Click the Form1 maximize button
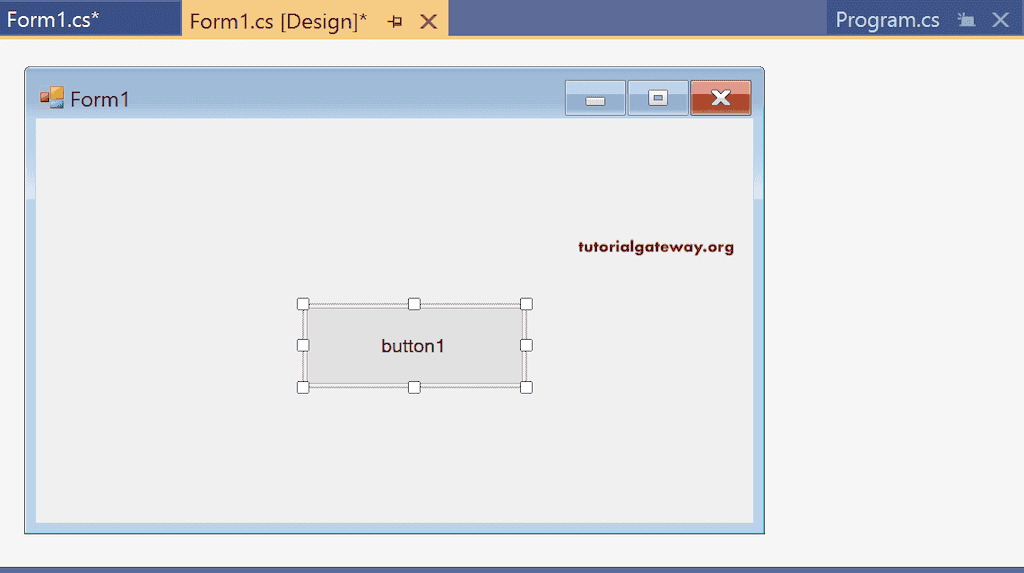Screen dimensions: 1024x573 658,98
